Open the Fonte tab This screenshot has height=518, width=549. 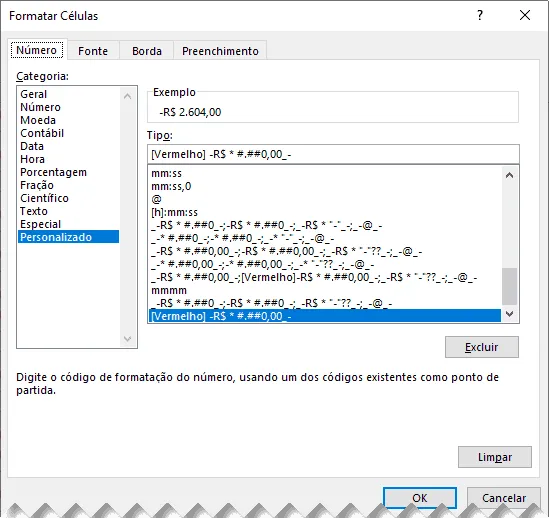[x=93, y=51]
